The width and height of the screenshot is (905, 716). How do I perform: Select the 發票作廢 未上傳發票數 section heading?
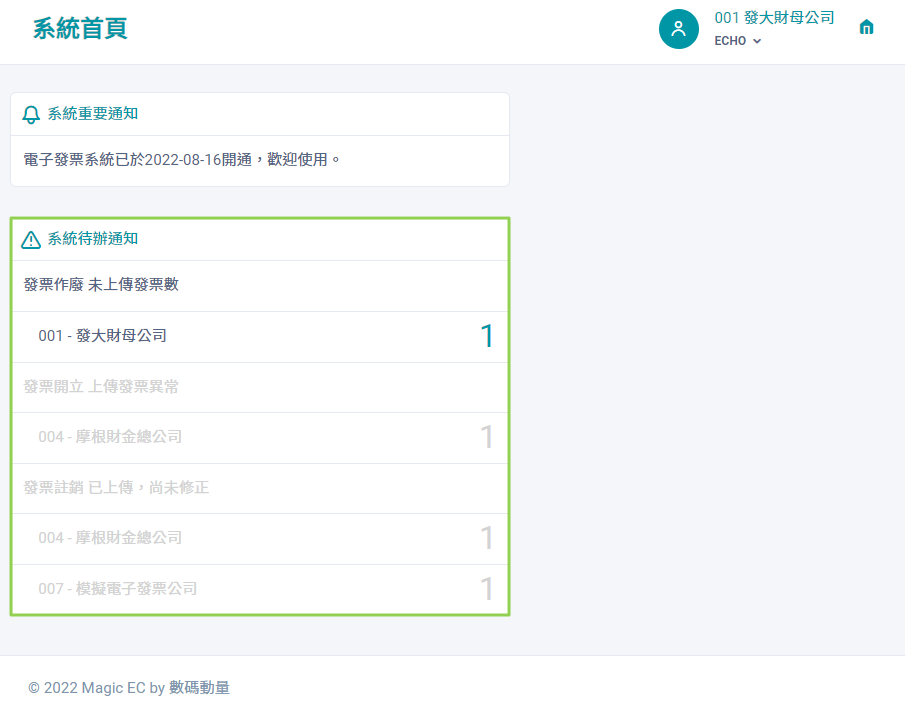(x=101, y=284)
